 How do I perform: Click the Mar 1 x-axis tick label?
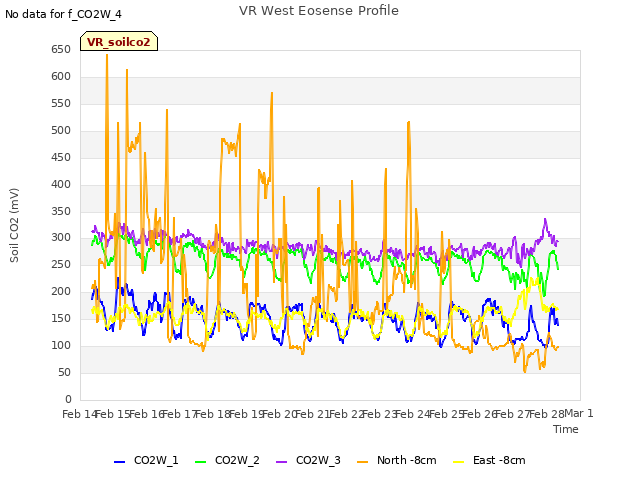tap(578, 413)
